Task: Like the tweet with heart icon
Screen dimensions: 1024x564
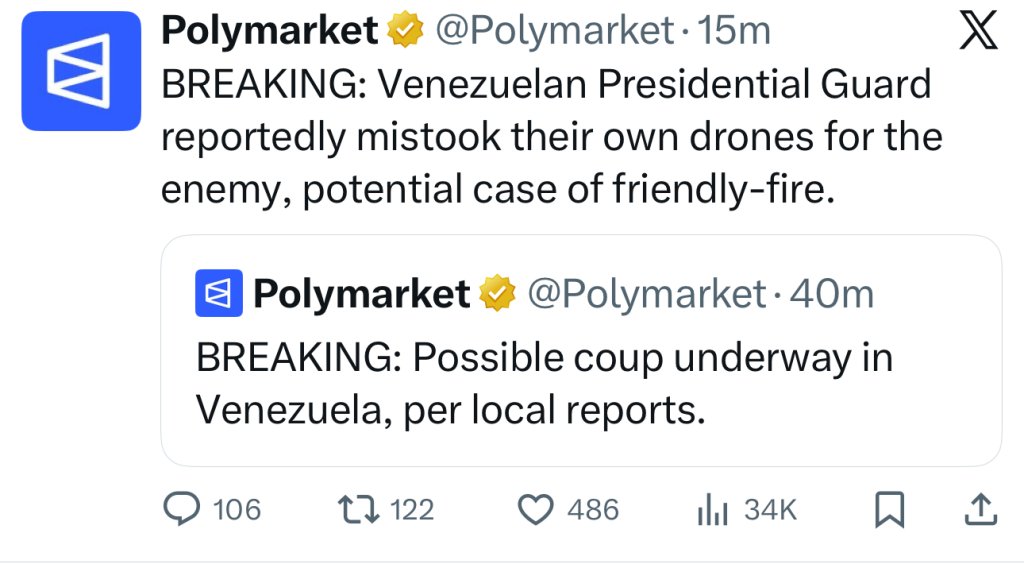Action: tap(536, 510)
